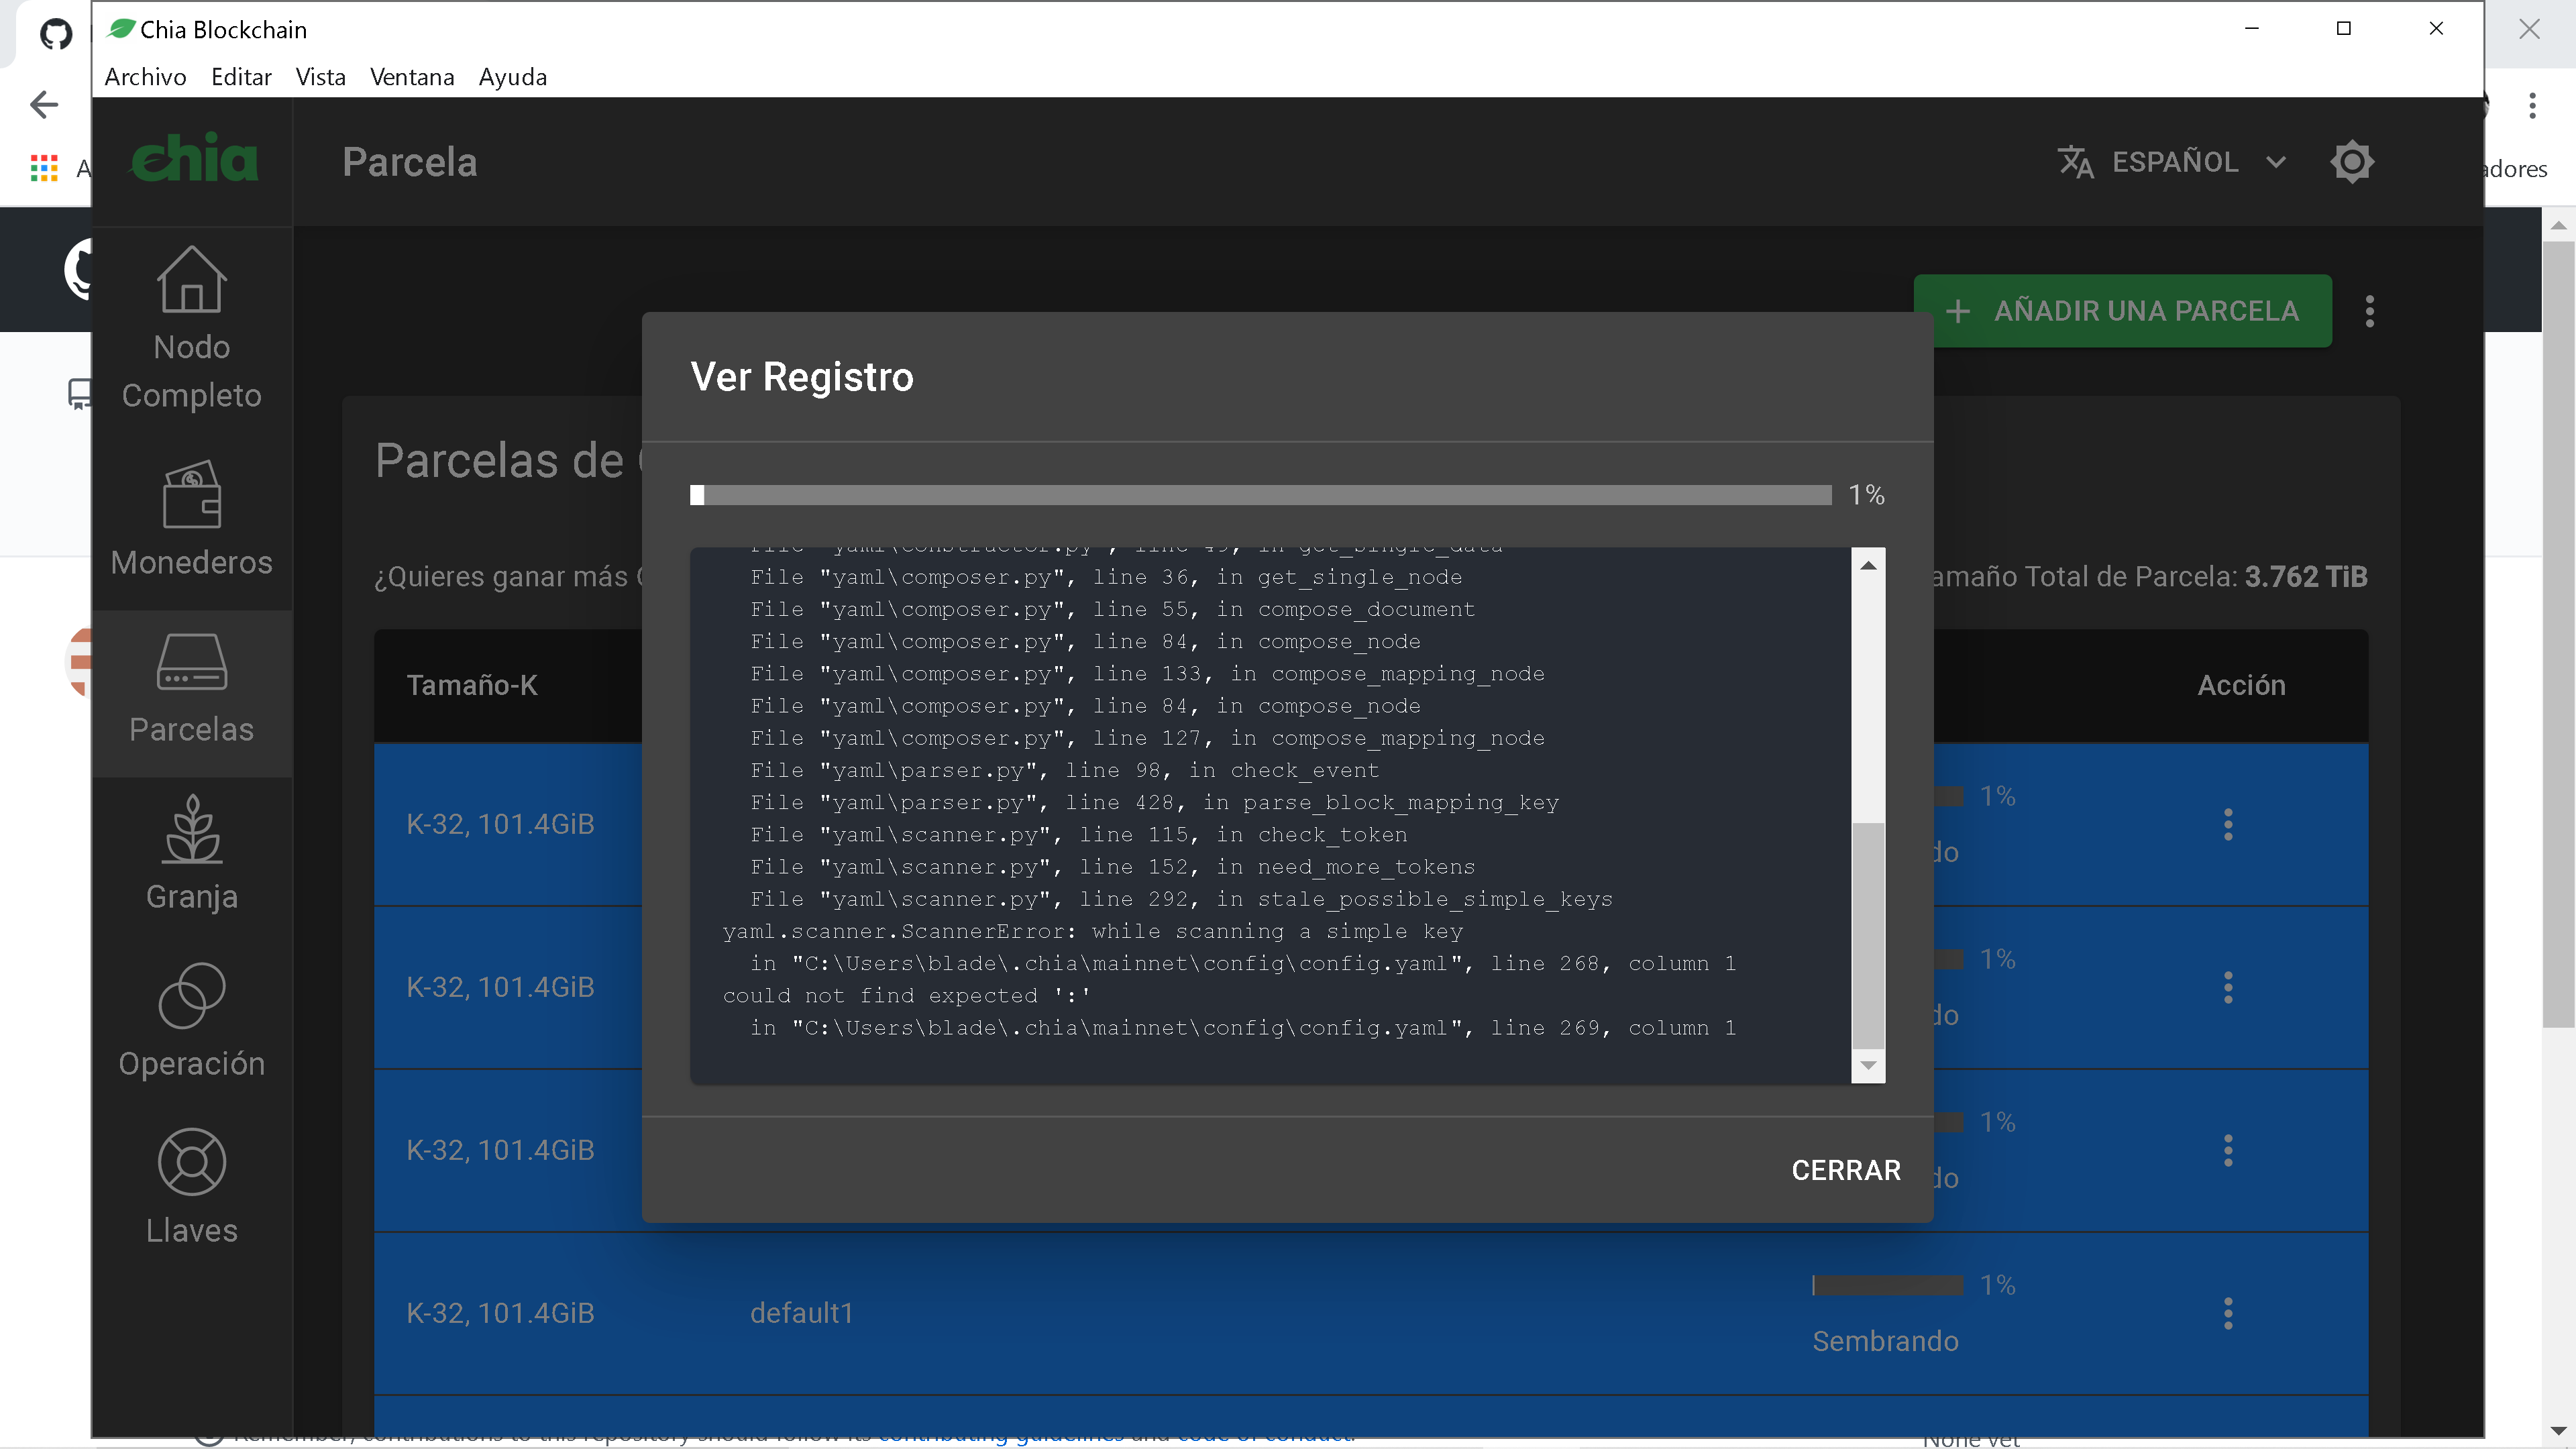Open the Monederos wallet section
The image size is (2576, 1449).
[x=191, y=518]
